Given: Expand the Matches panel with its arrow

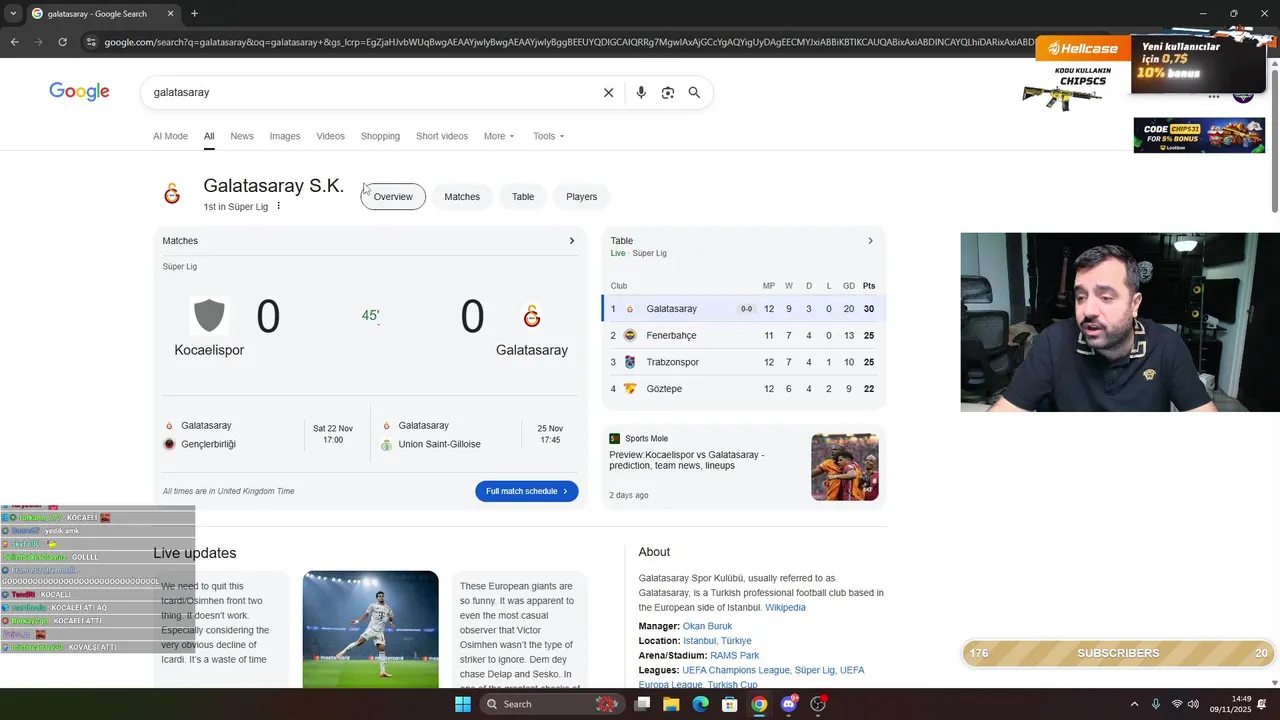Looking at the screenshot, I should click(572, 241).
